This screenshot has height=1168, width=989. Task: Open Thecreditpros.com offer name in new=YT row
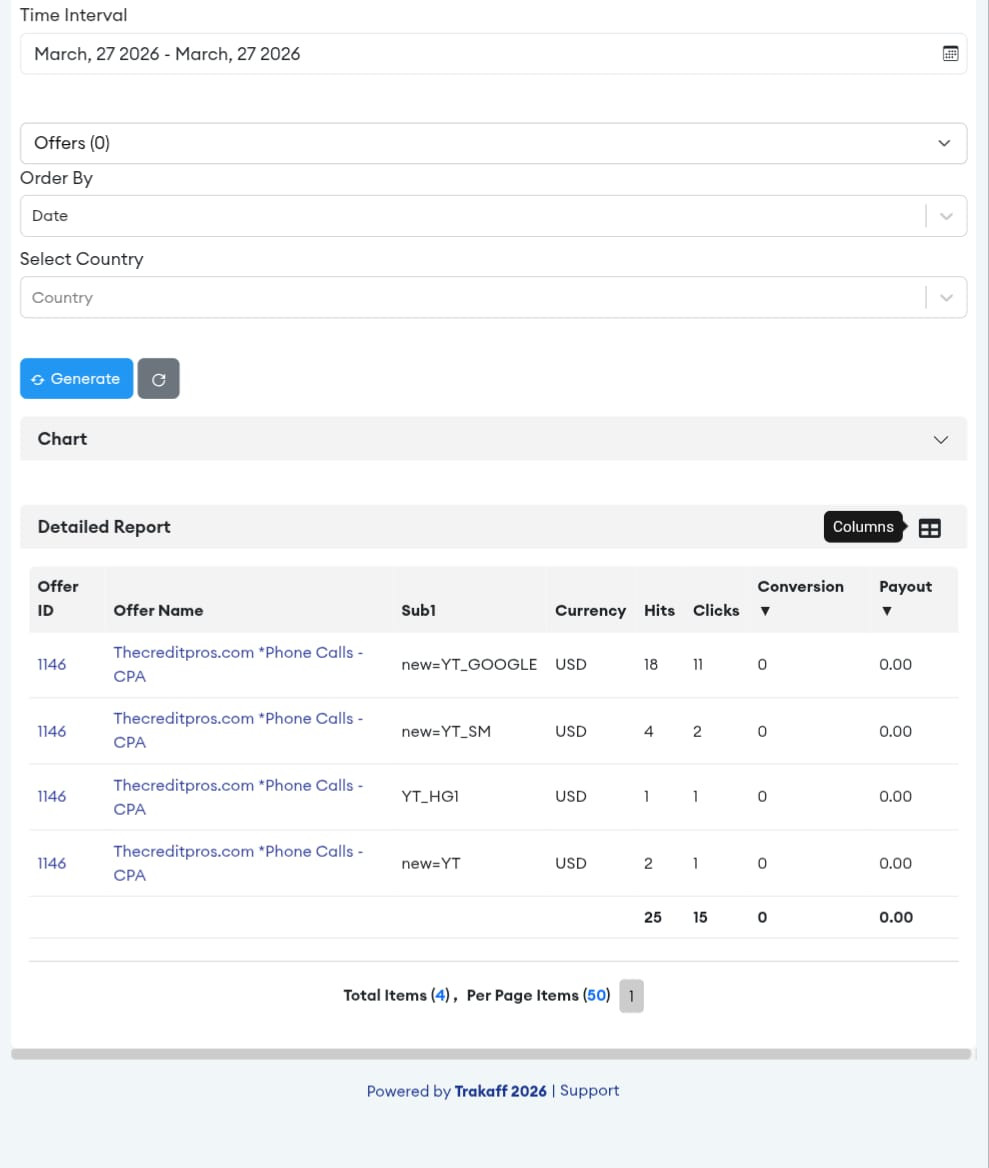pyautogui.click(x=238, y=863)
